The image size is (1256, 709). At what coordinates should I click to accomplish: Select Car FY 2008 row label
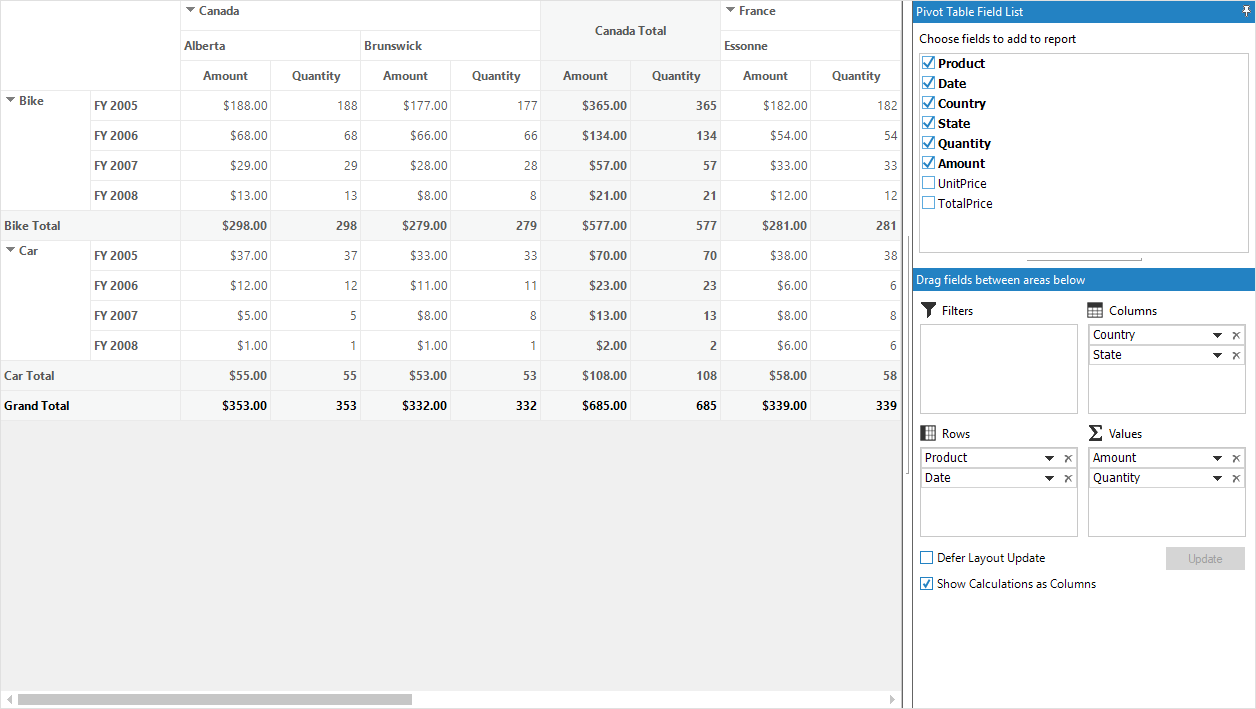point(135,346)
